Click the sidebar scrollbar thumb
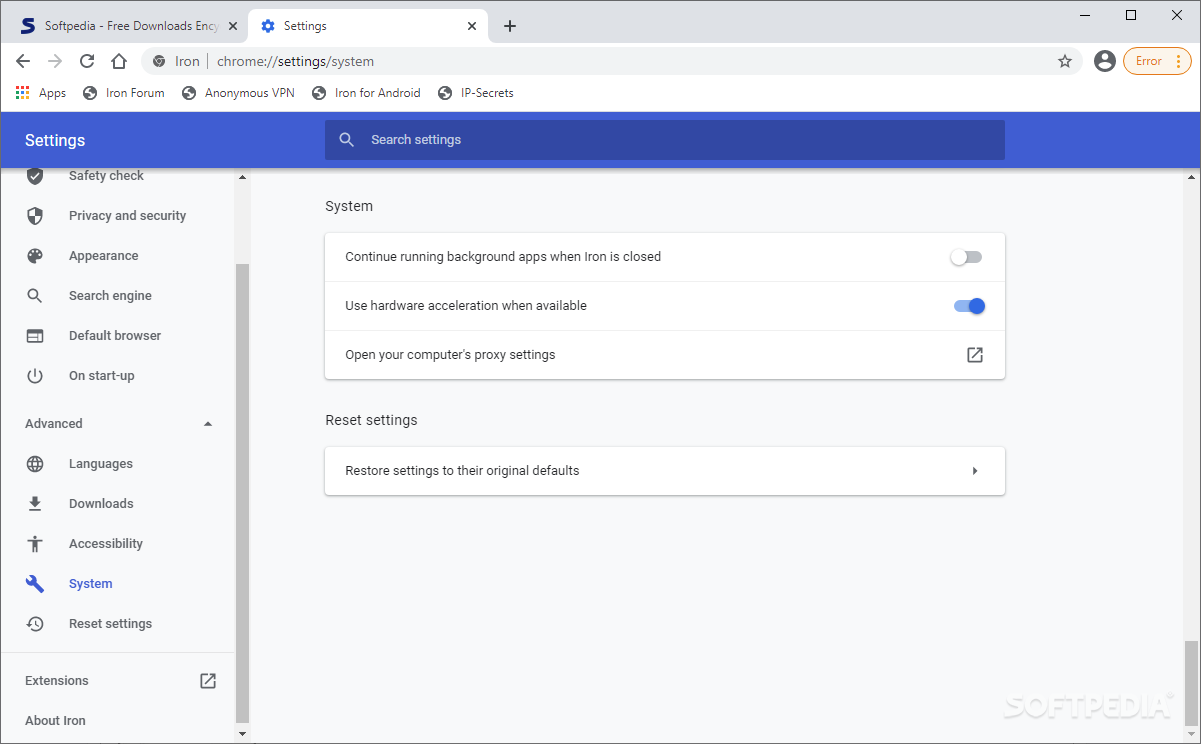Image resolution: width=1201 pixels, height=744 pixels. tap(242, 493)
